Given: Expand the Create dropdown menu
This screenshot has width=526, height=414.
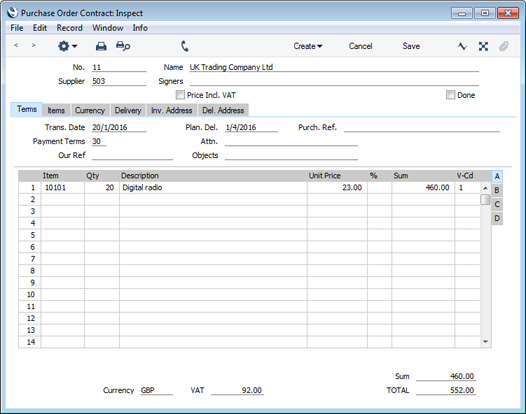Looking at the screenshot, I should (x=308, y=46).
